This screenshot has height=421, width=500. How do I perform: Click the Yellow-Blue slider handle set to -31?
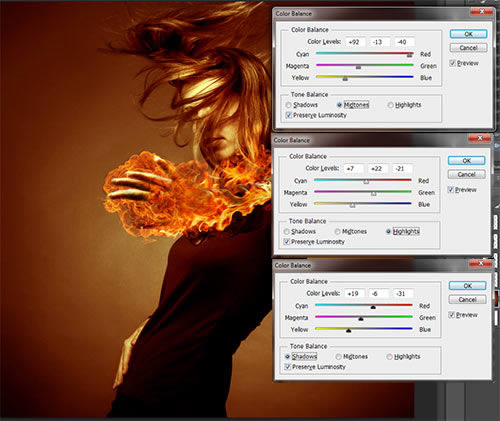tap(348, 330)
